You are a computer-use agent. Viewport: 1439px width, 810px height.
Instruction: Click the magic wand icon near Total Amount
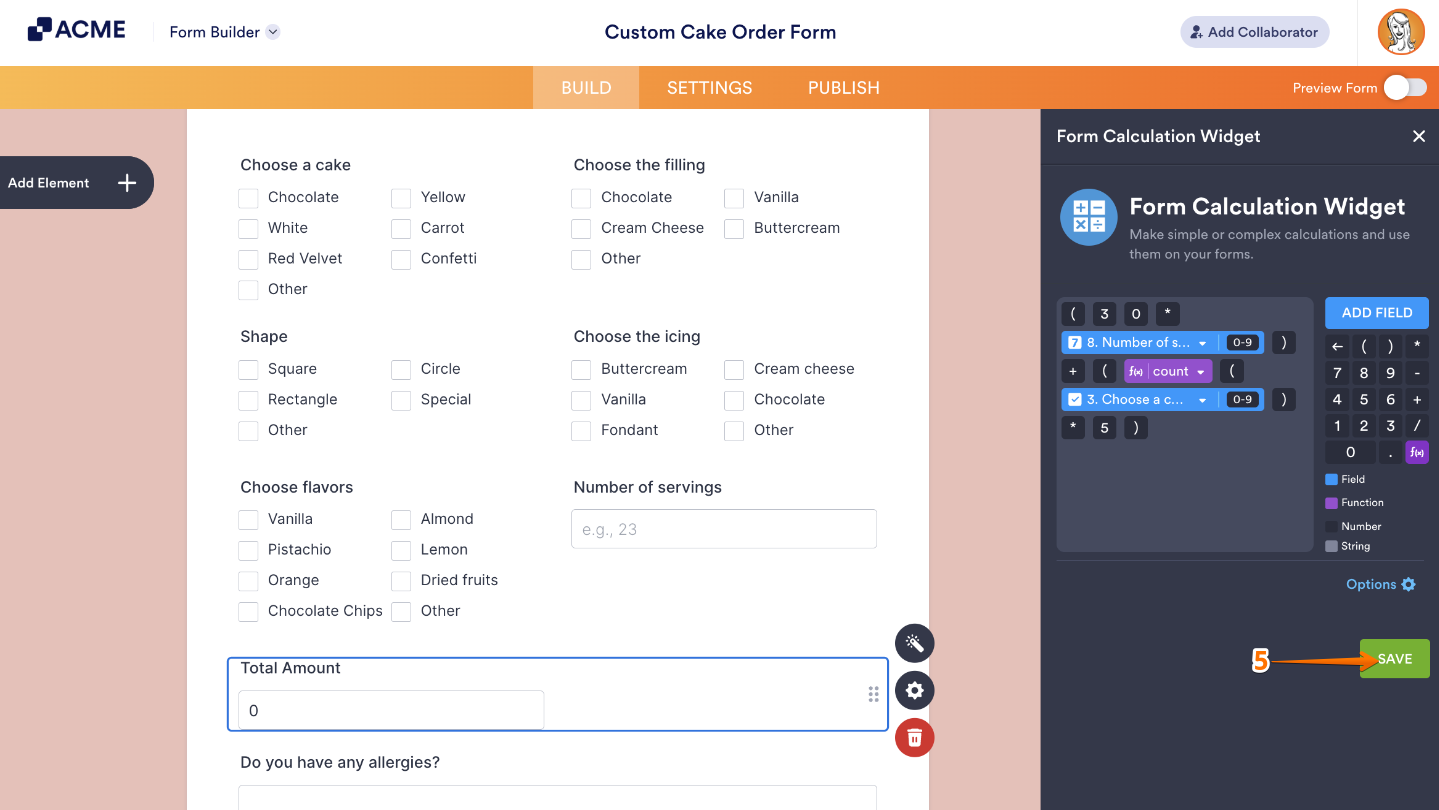[913, 643]
